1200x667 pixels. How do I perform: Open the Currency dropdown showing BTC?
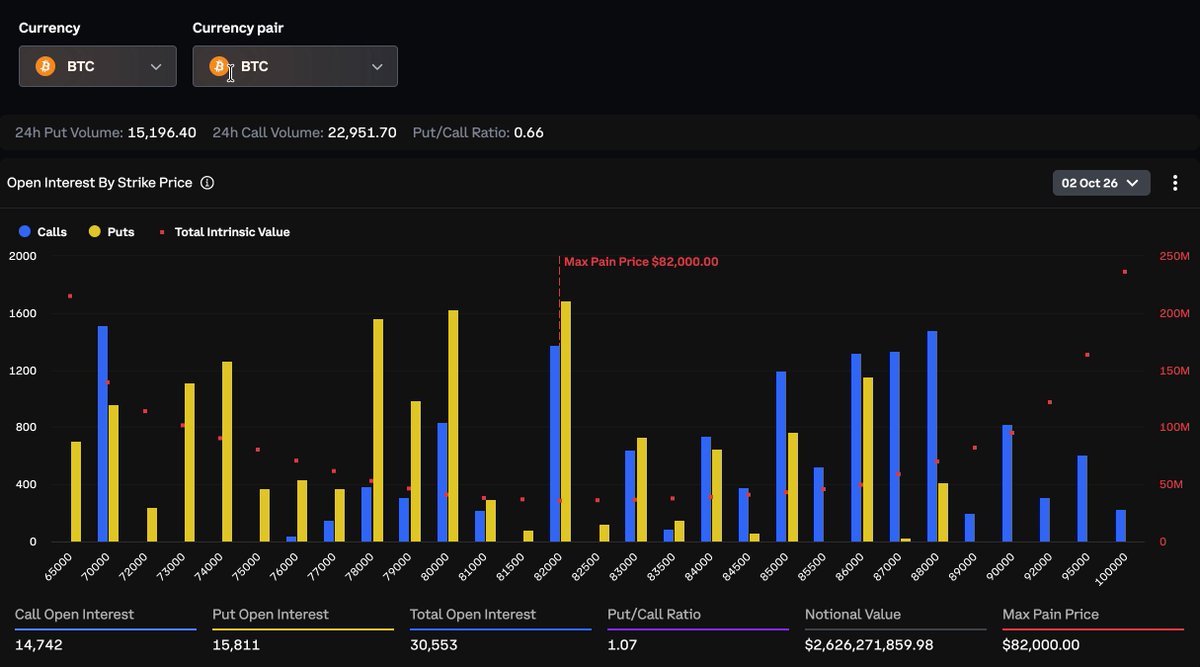coord(98,66)
